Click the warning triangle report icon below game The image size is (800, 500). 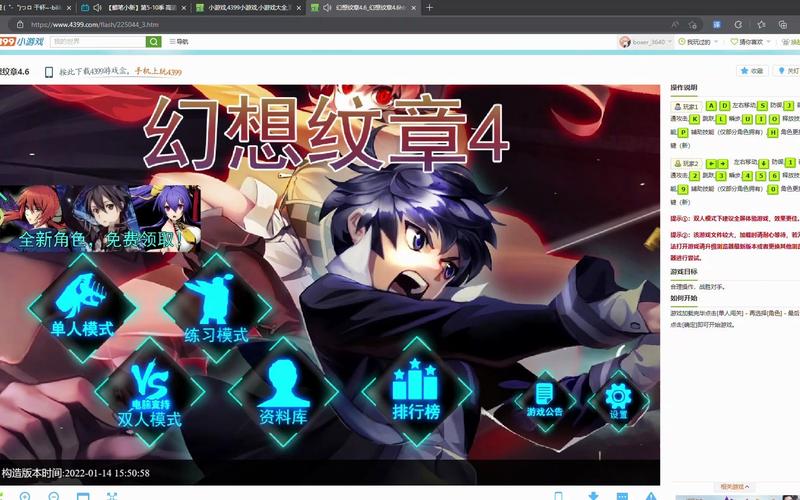click(x=651, y=496)
